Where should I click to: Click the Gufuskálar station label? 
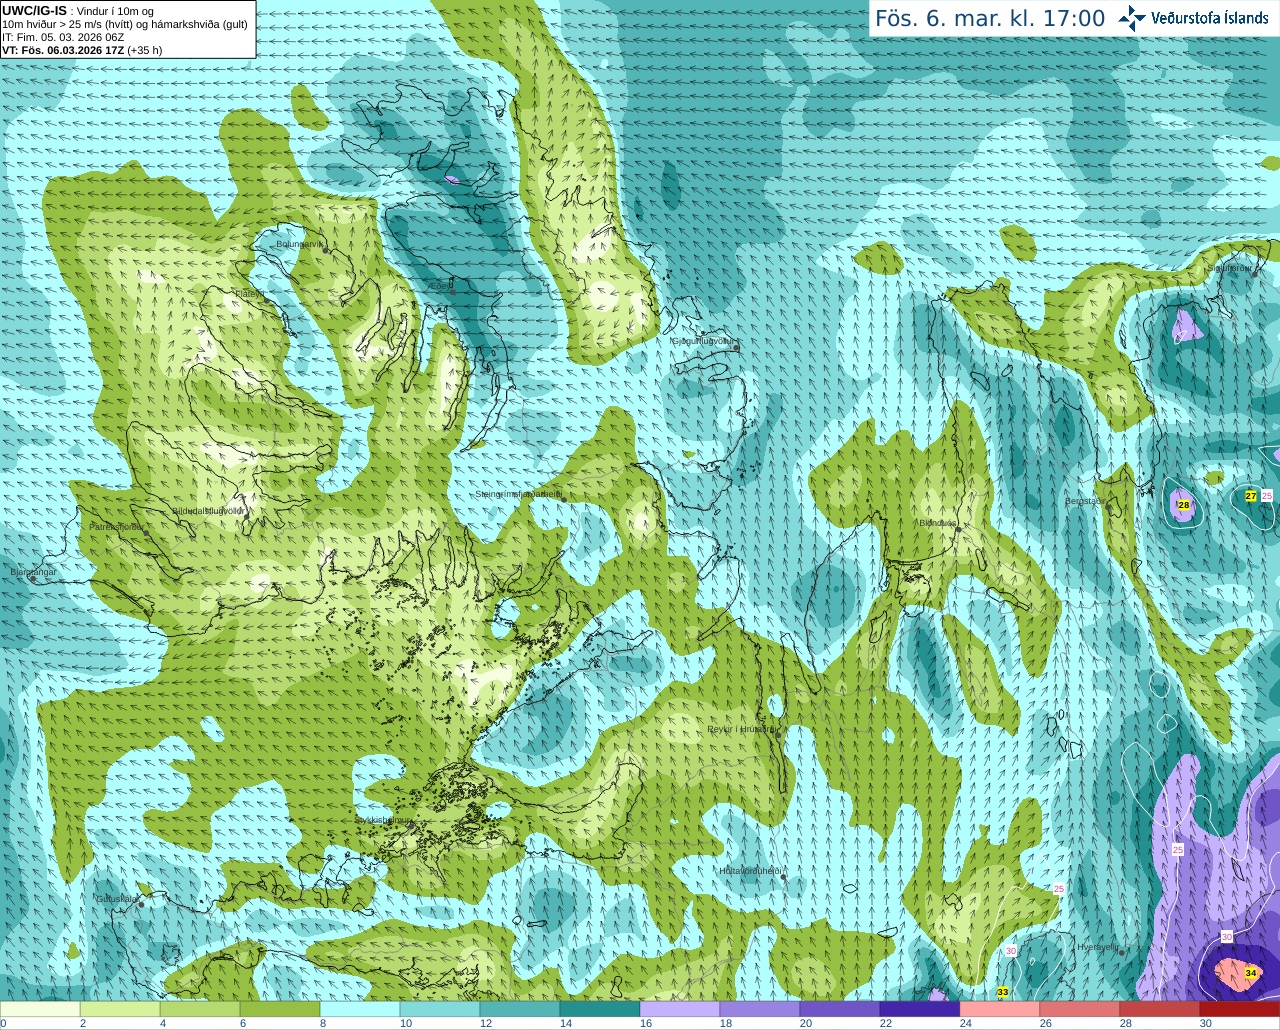pyautogui.click(x=116, y=899)
